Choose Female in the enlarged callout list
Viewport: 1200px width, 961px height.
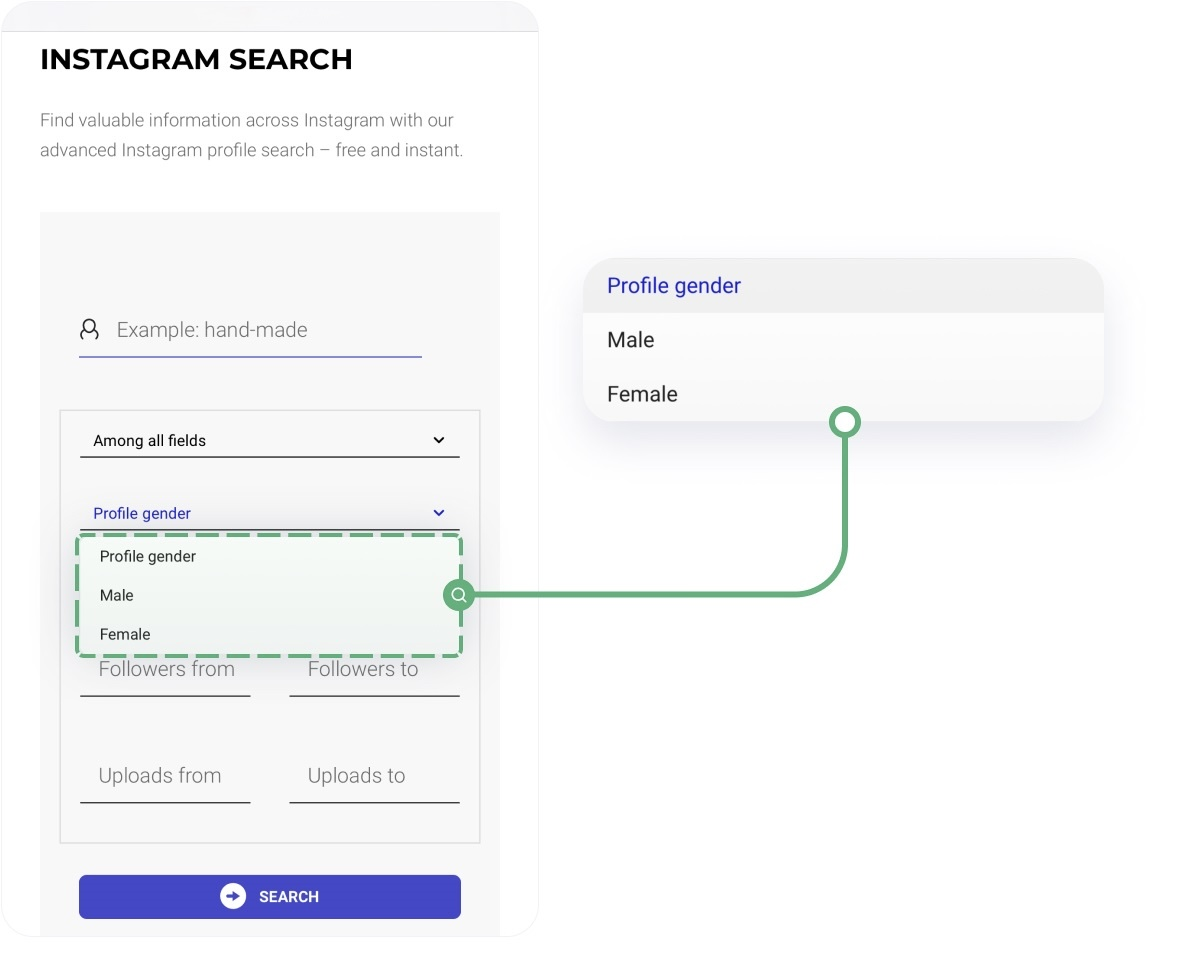click(641, 394)
